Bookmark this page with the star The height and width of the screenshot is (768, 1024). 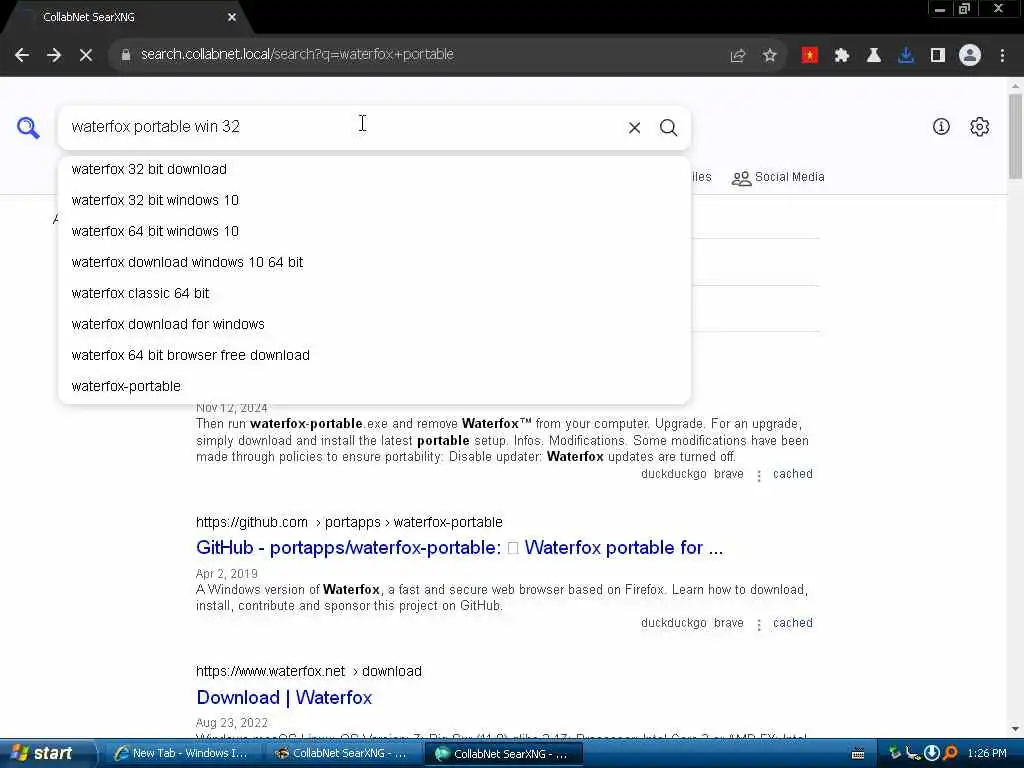pos(770,56)
